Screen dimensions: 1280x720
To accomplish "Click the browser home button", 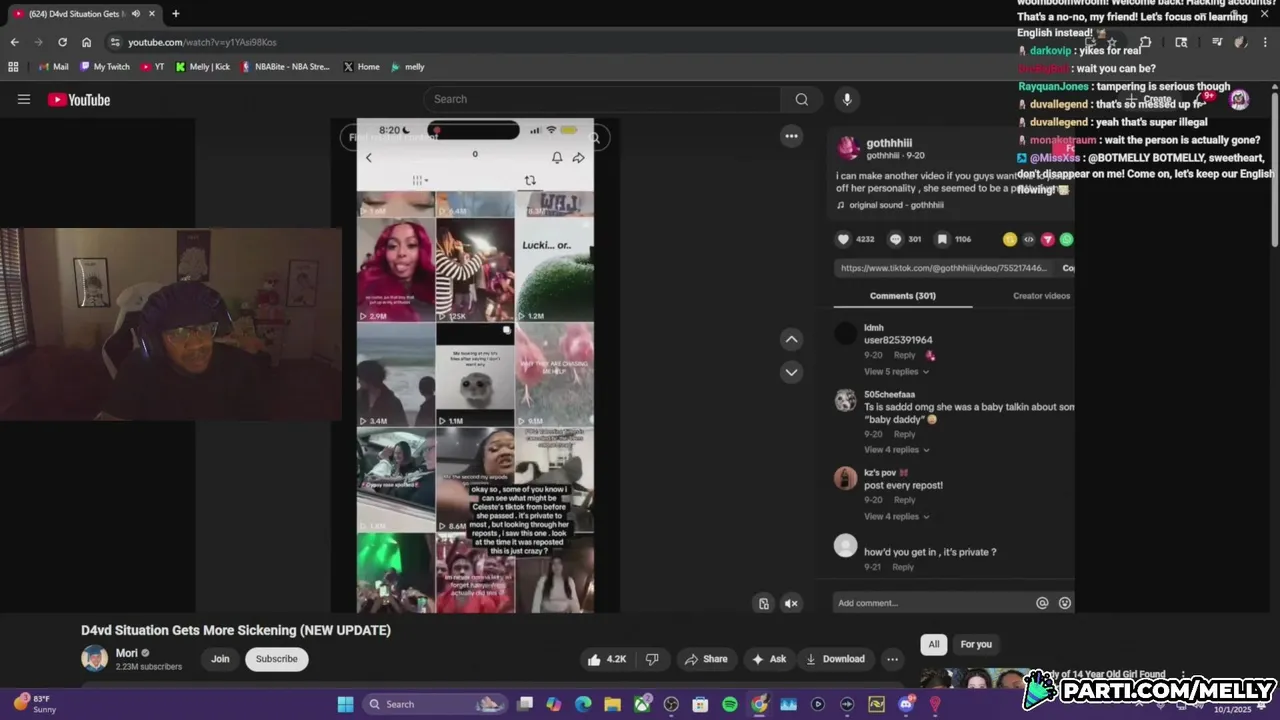I will pyautogui.click(x=87, y=42).
